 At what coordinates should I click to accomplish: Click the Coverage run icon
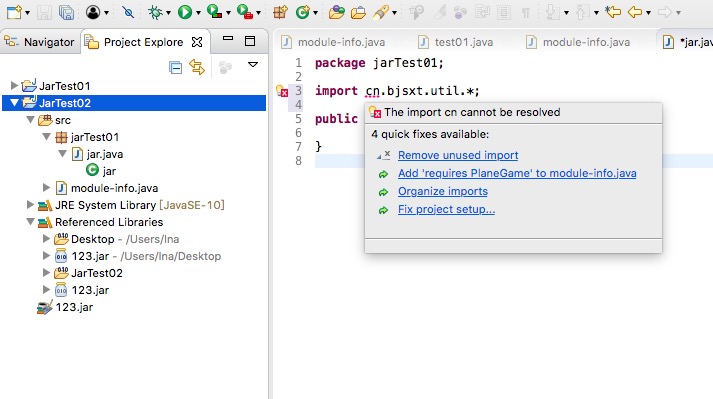click(x=214, y=11)
